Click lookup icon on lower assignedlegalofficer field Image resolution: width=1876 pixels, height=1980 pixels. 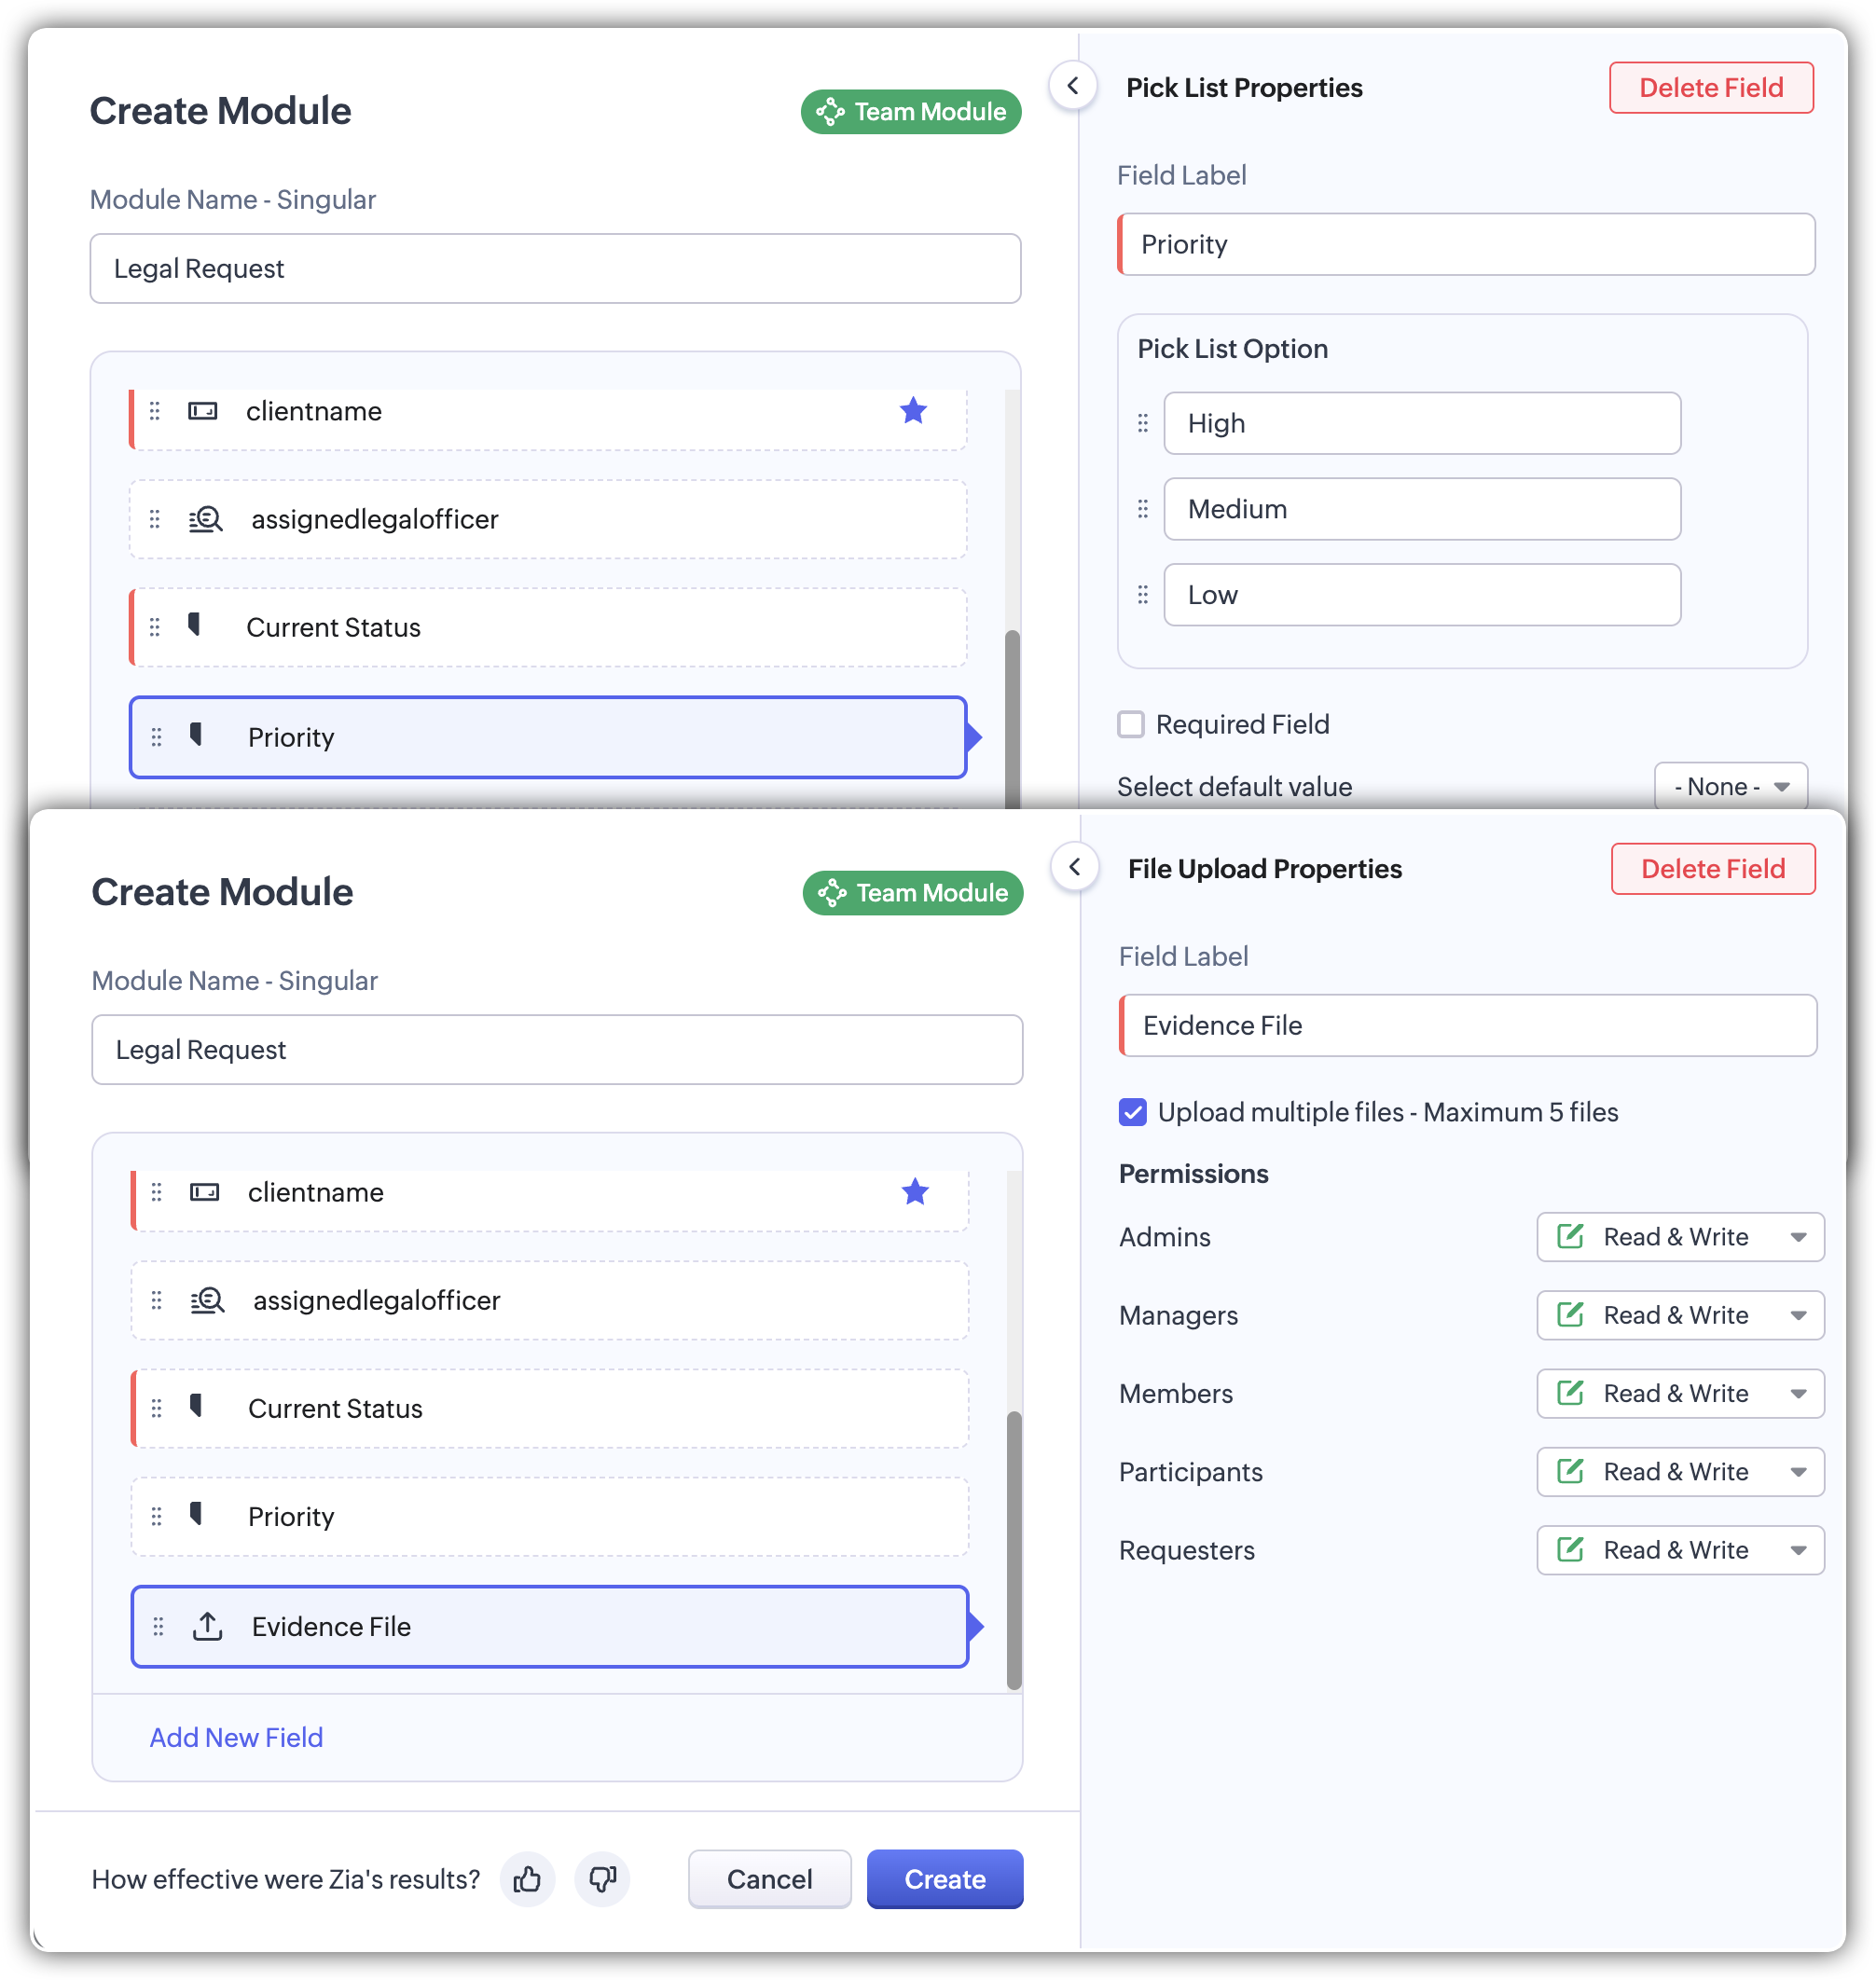[207, 1300]
